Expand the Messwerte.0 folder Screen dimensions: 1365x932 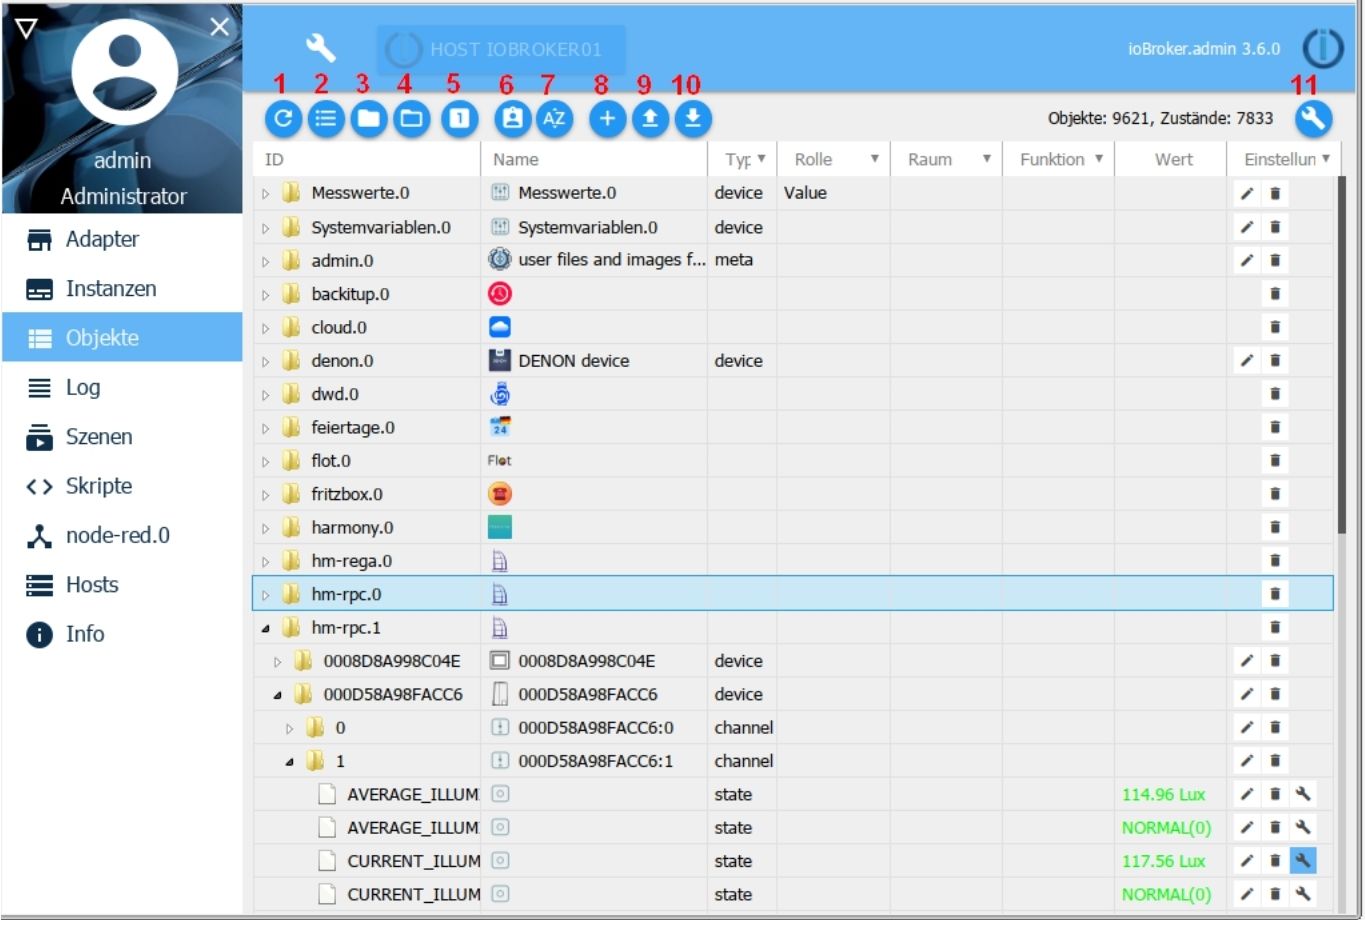[265, 193]
